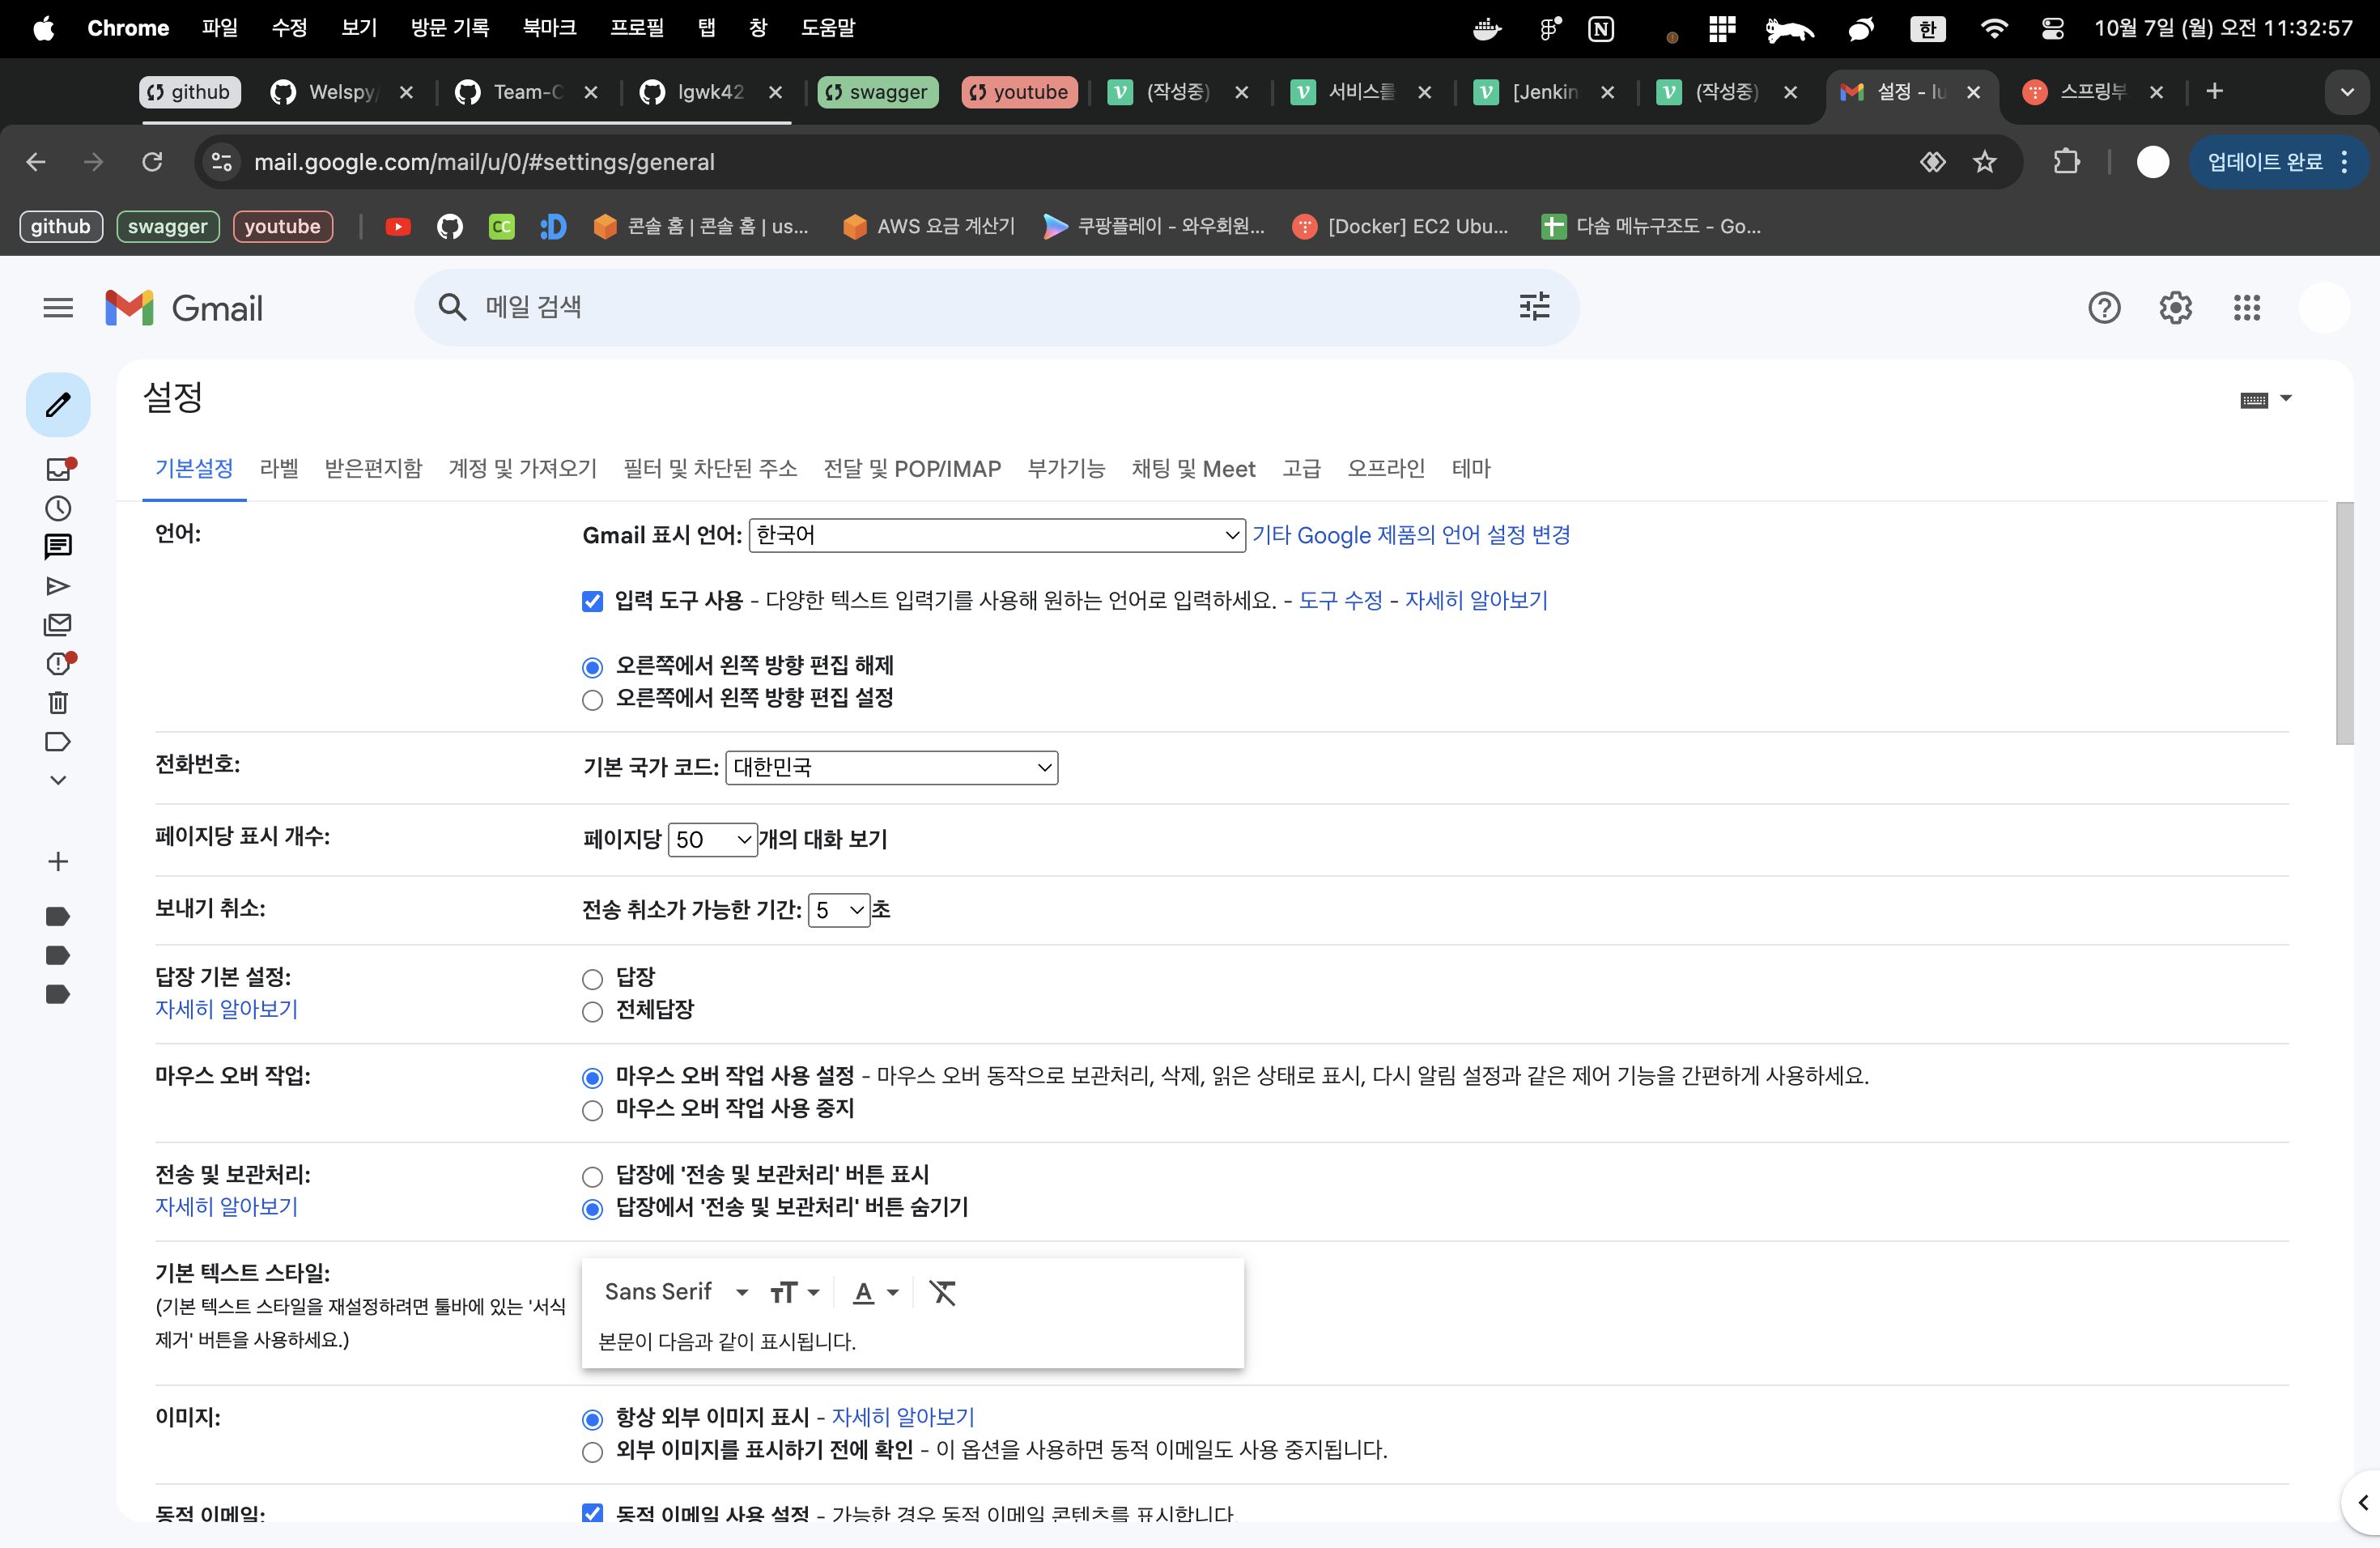Click 기타 Google 제품의 언어 설정 변경 link
Viewport: 2380px width, 1548px height.
1410,535
